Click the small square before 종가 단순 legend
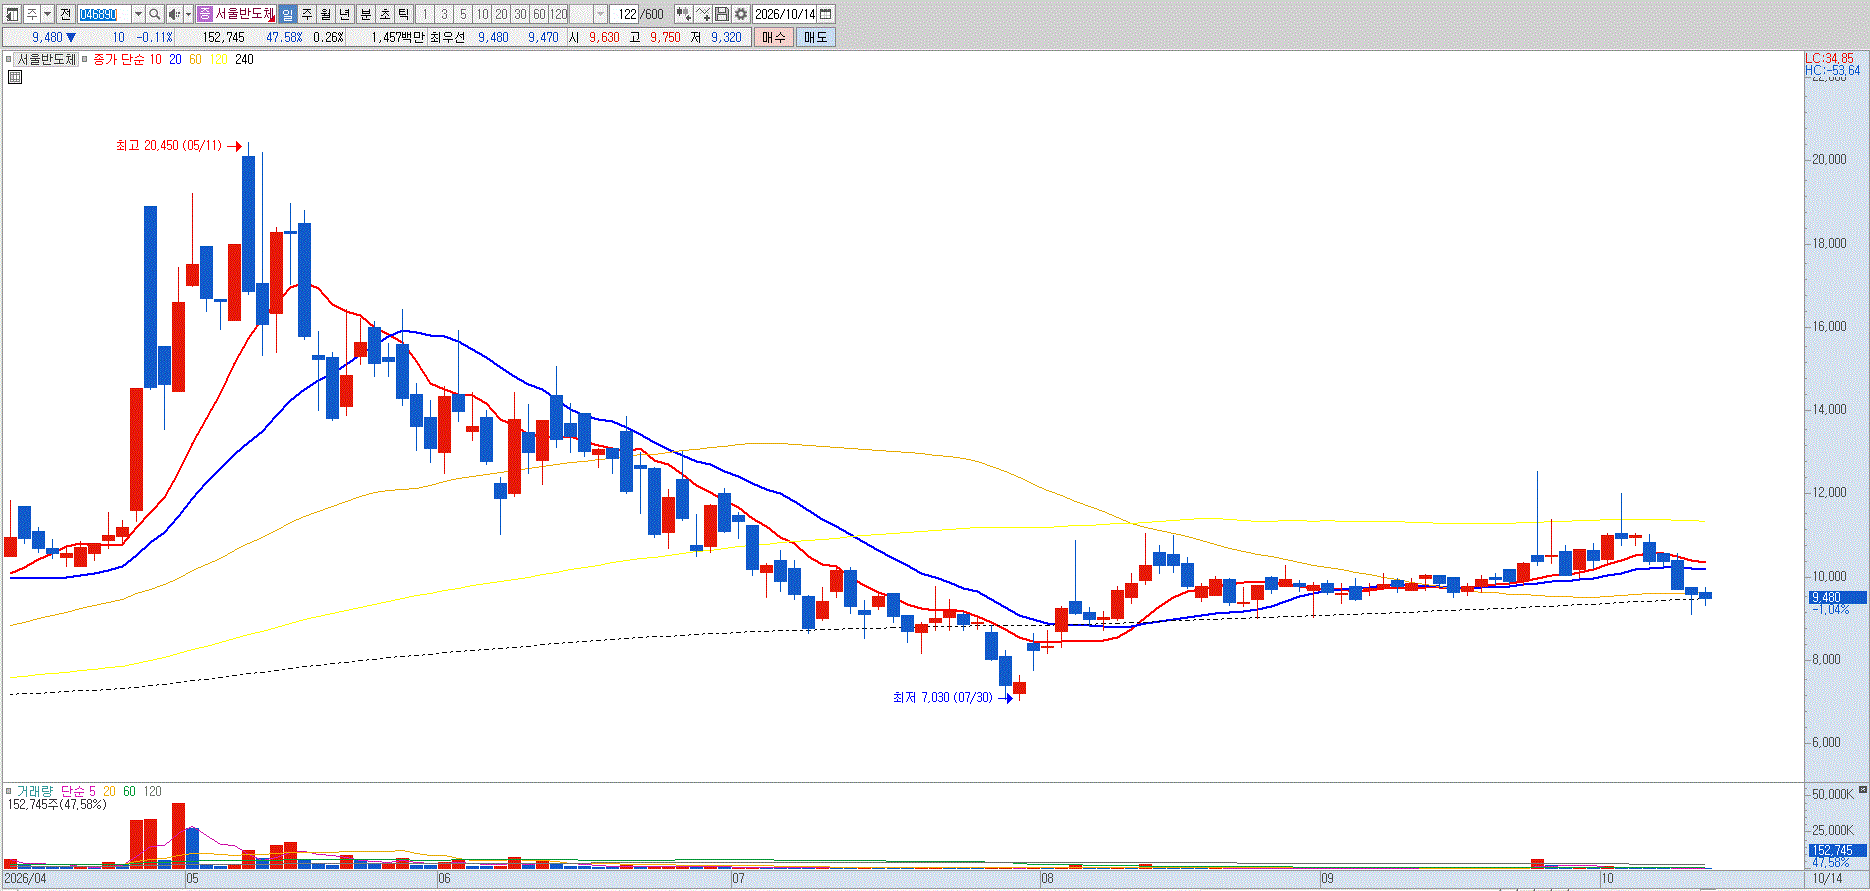 [85, 59]
